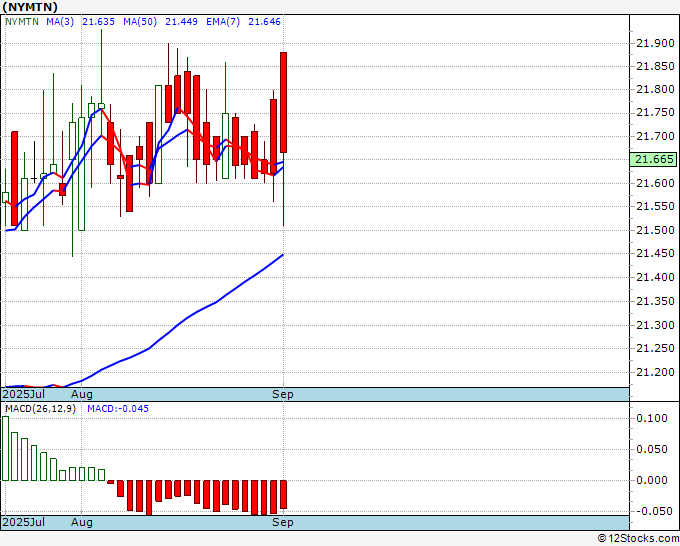
Task: Select the NYMTN ticker label in legend
Action: click(22, 22)
